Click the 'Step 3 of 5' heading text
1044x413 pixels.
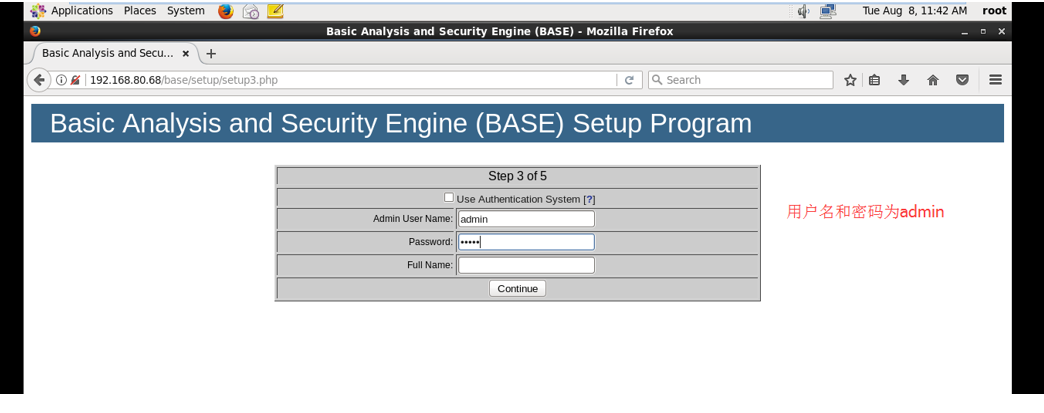pyautogui.click(x=517, y=177)
